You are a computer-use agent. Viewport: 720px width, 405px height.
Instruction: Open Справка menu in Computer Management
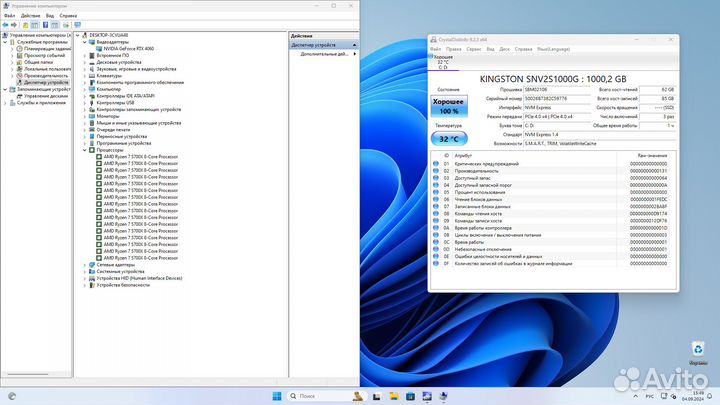[x=68, y=16]
